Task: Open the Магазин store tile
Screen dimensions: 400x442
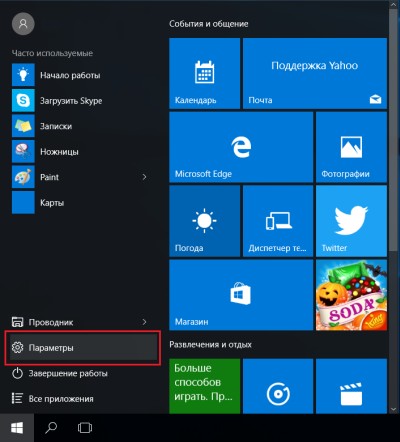Action: point(241,295)
